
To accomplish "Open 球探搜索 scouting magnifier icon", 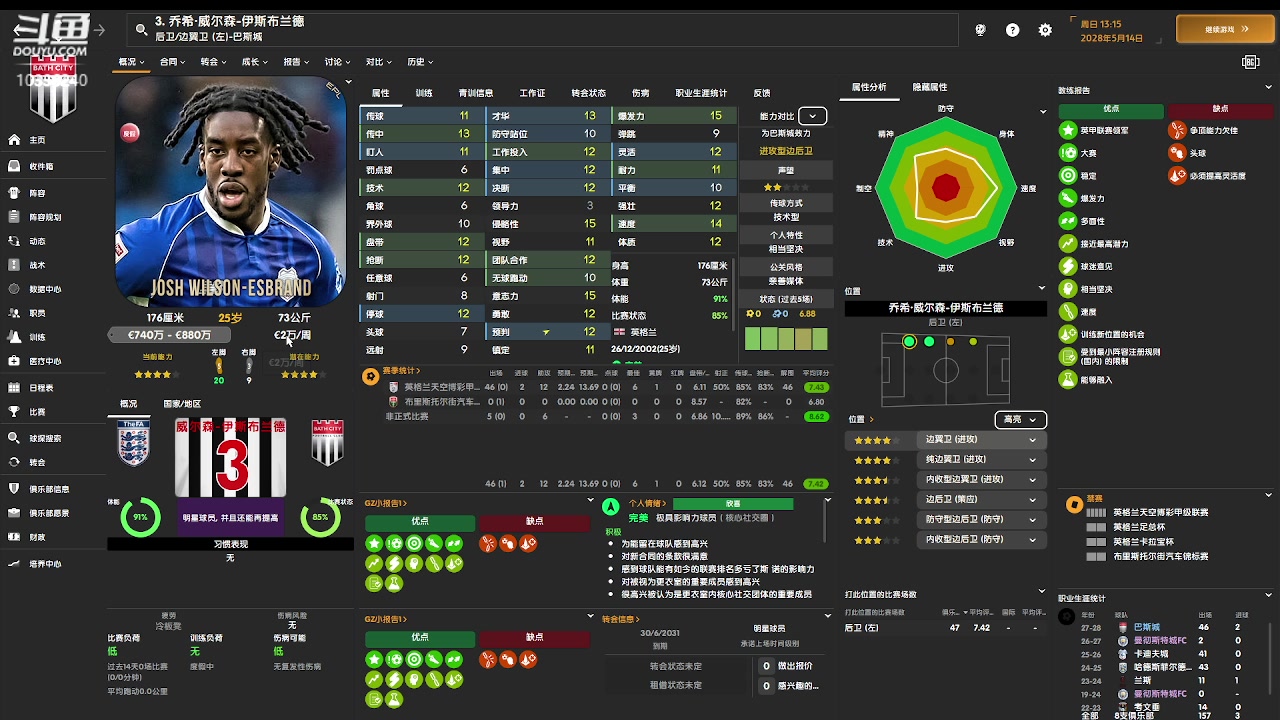I will (14, 438).
